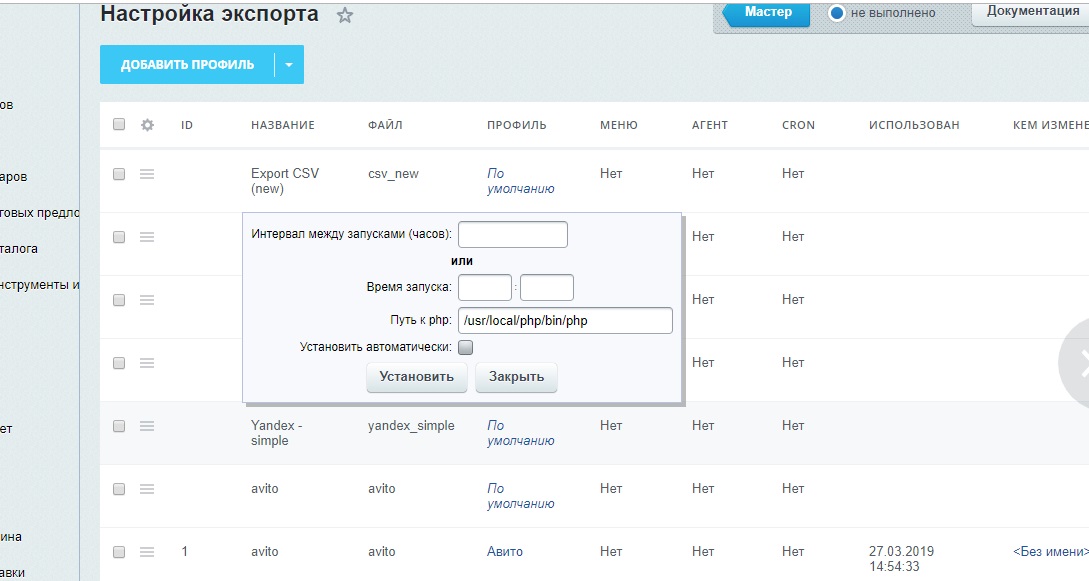The height and width of the screenshot is (581, 1089).
Task: Focus the 'Интервал между запусками' input field
Action: tap(512, 235)
